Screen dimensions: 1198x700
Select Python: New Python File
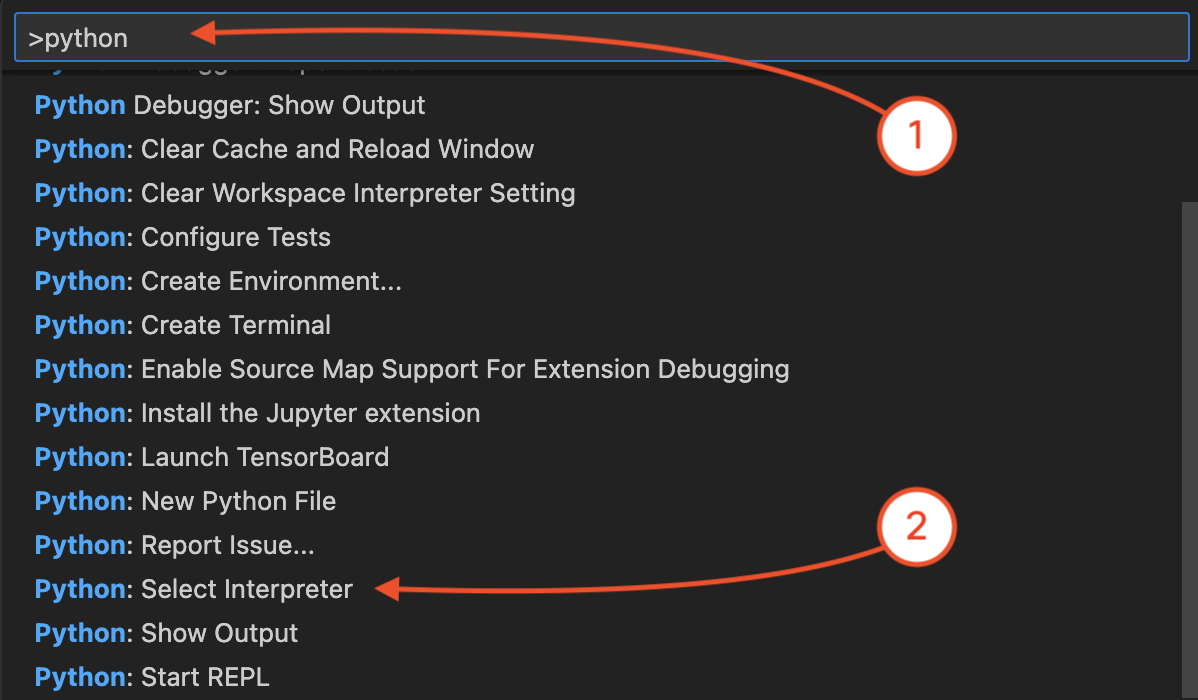pos(185,501)
